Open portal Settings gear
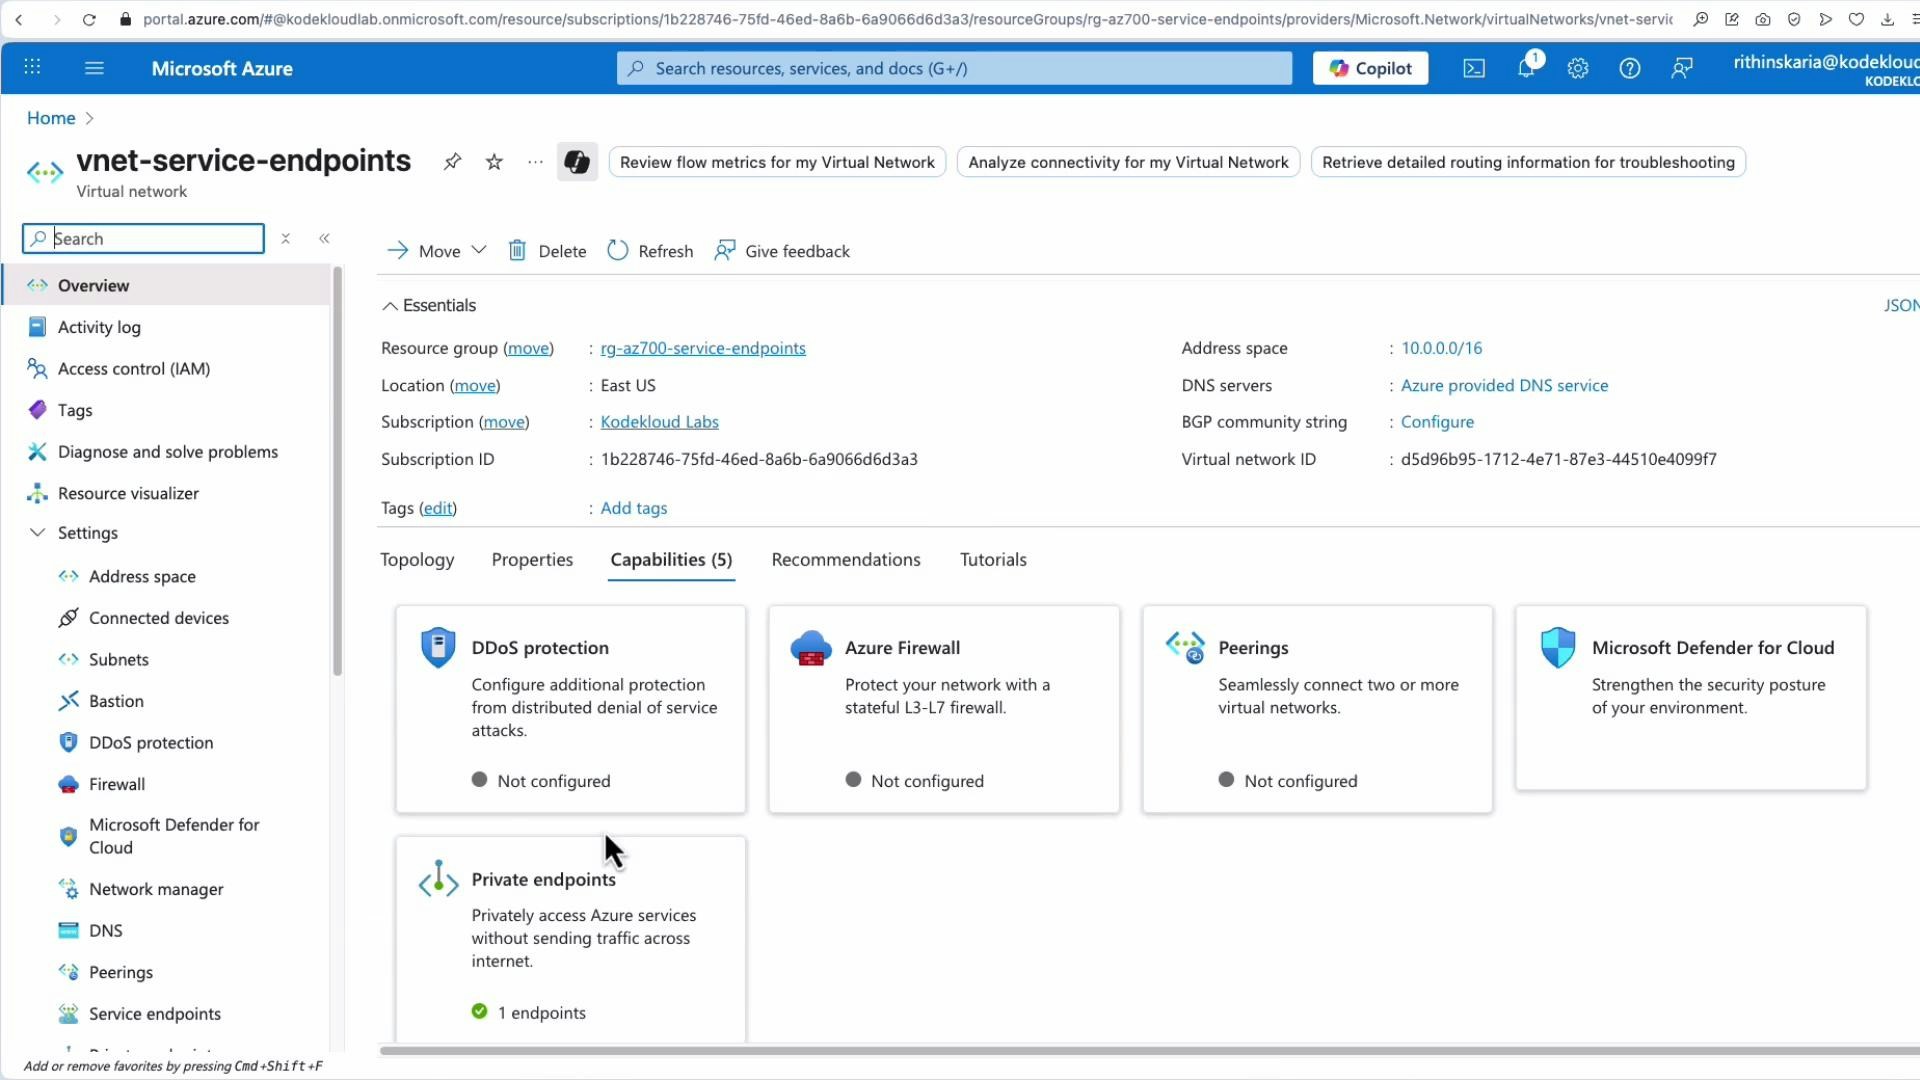The width and height of the screenshot is (1920, 1080). click(x=1578, y=68)
